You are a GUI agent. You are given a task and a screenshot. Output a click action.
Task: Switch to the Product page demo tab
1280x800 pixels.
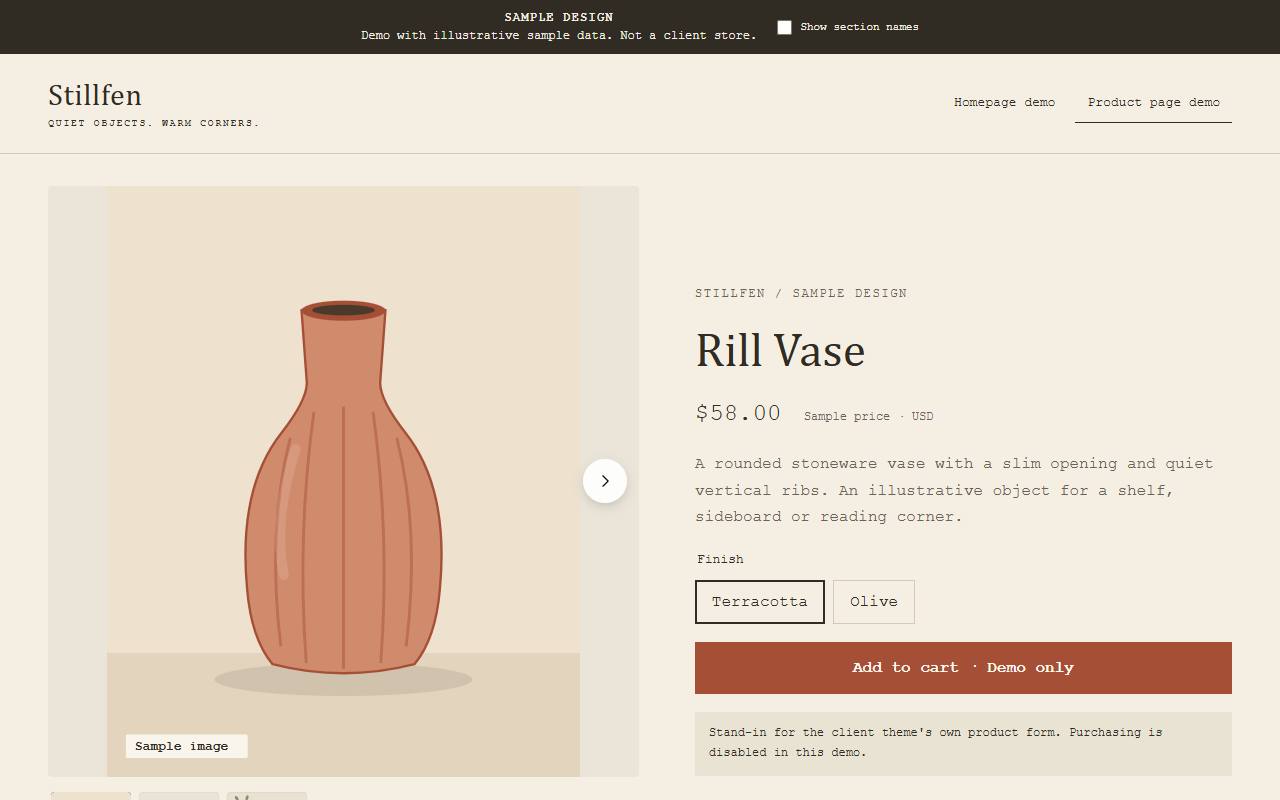tap(1154, 102)
